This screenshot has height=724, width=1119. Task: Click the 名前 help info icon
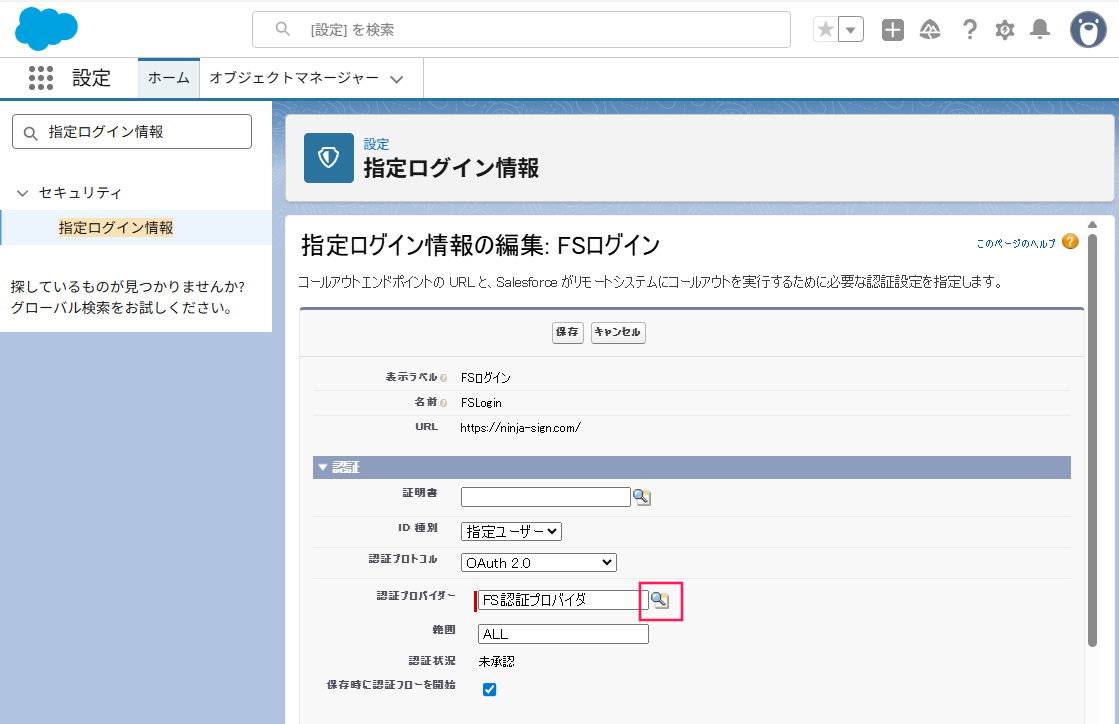pyautogui.click(x=444, y=403)
